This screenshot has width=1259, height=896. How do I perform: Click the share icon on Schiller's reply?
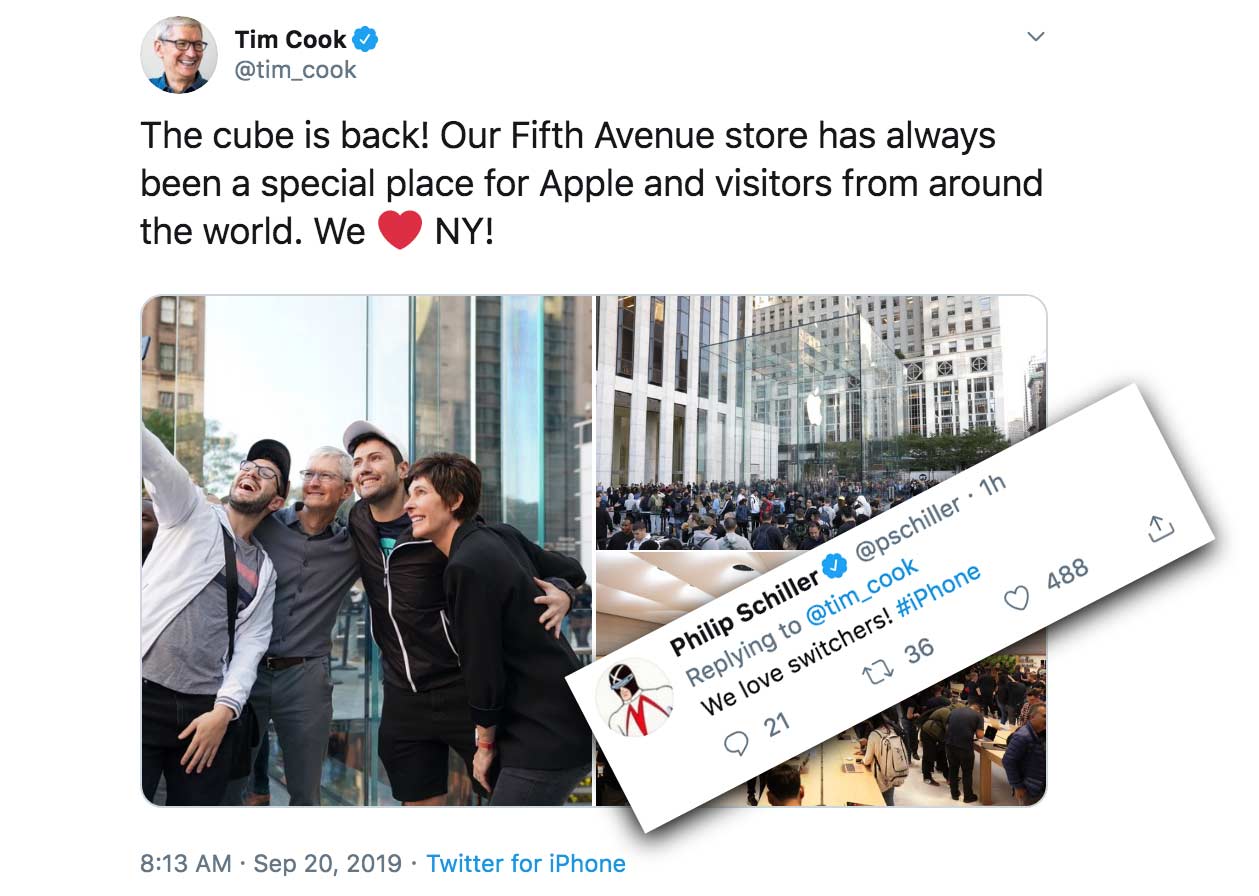click(1160, 528)
